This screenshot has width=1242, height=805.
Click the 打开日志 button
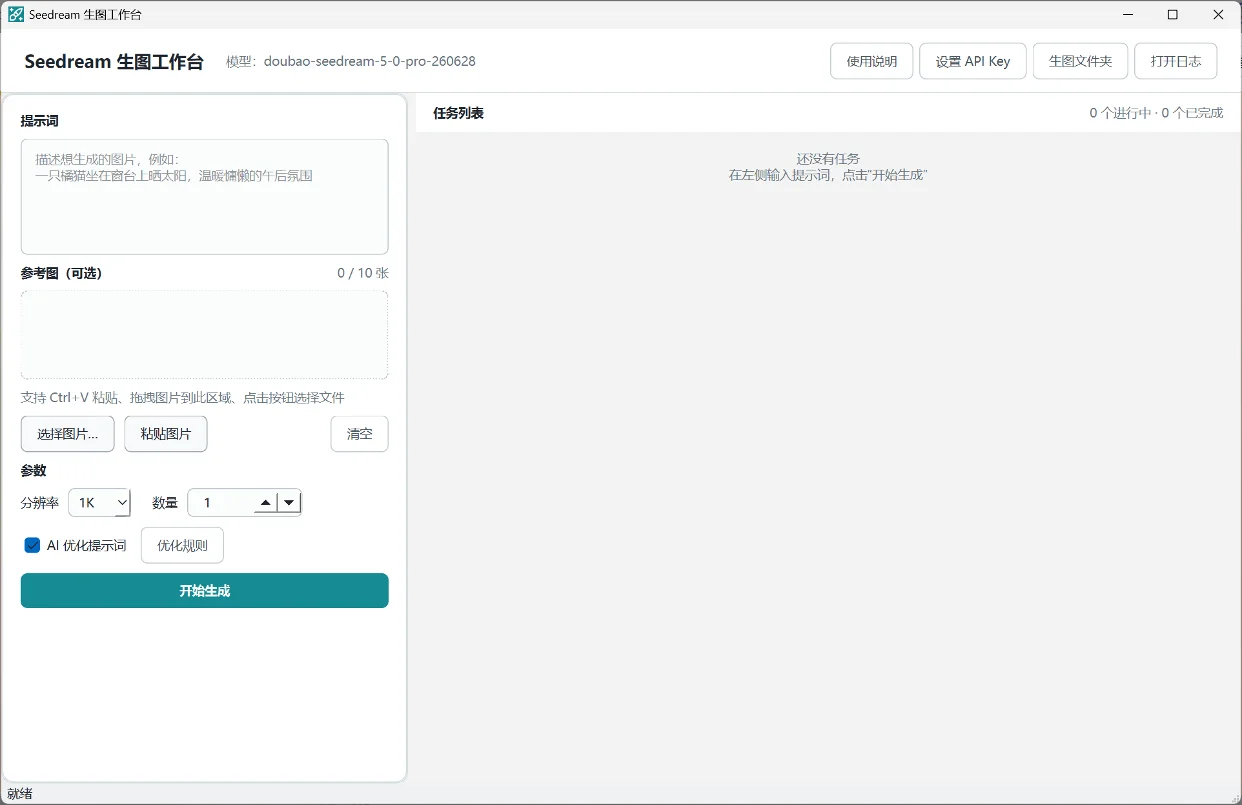coord(1175,61)
